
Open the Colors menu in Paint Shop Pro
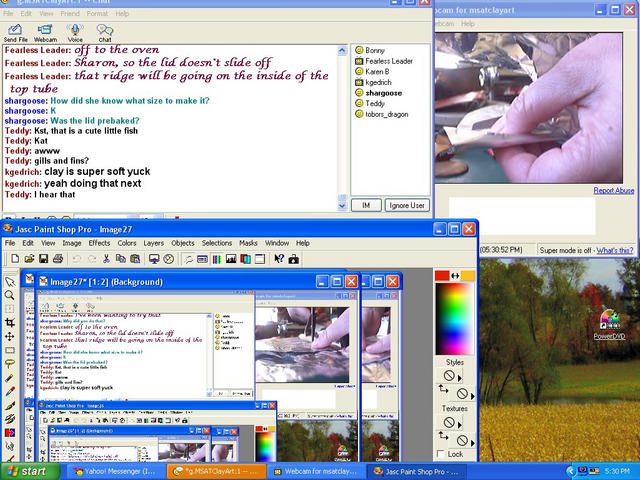coord(127,243)
